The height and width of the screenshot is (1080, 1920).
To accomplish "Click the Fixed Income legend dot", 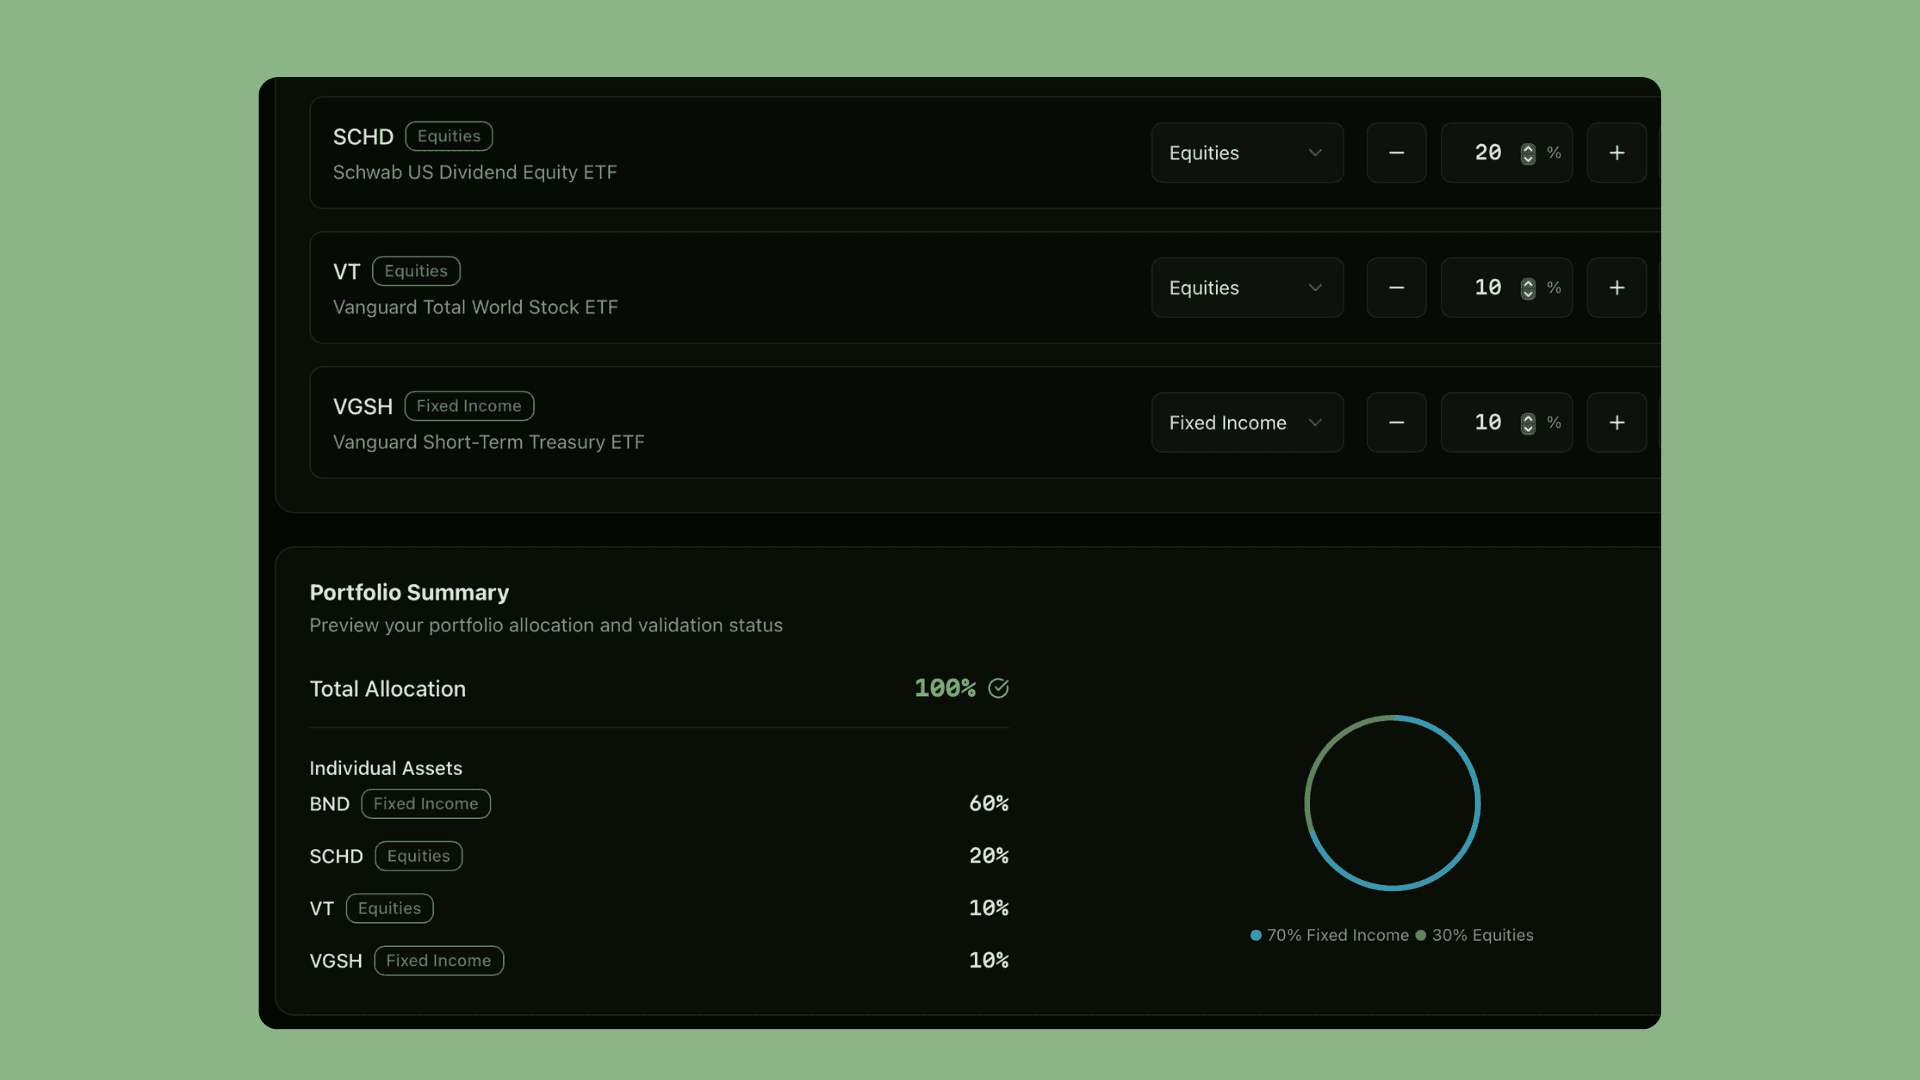I will [x=1256, y=935].
